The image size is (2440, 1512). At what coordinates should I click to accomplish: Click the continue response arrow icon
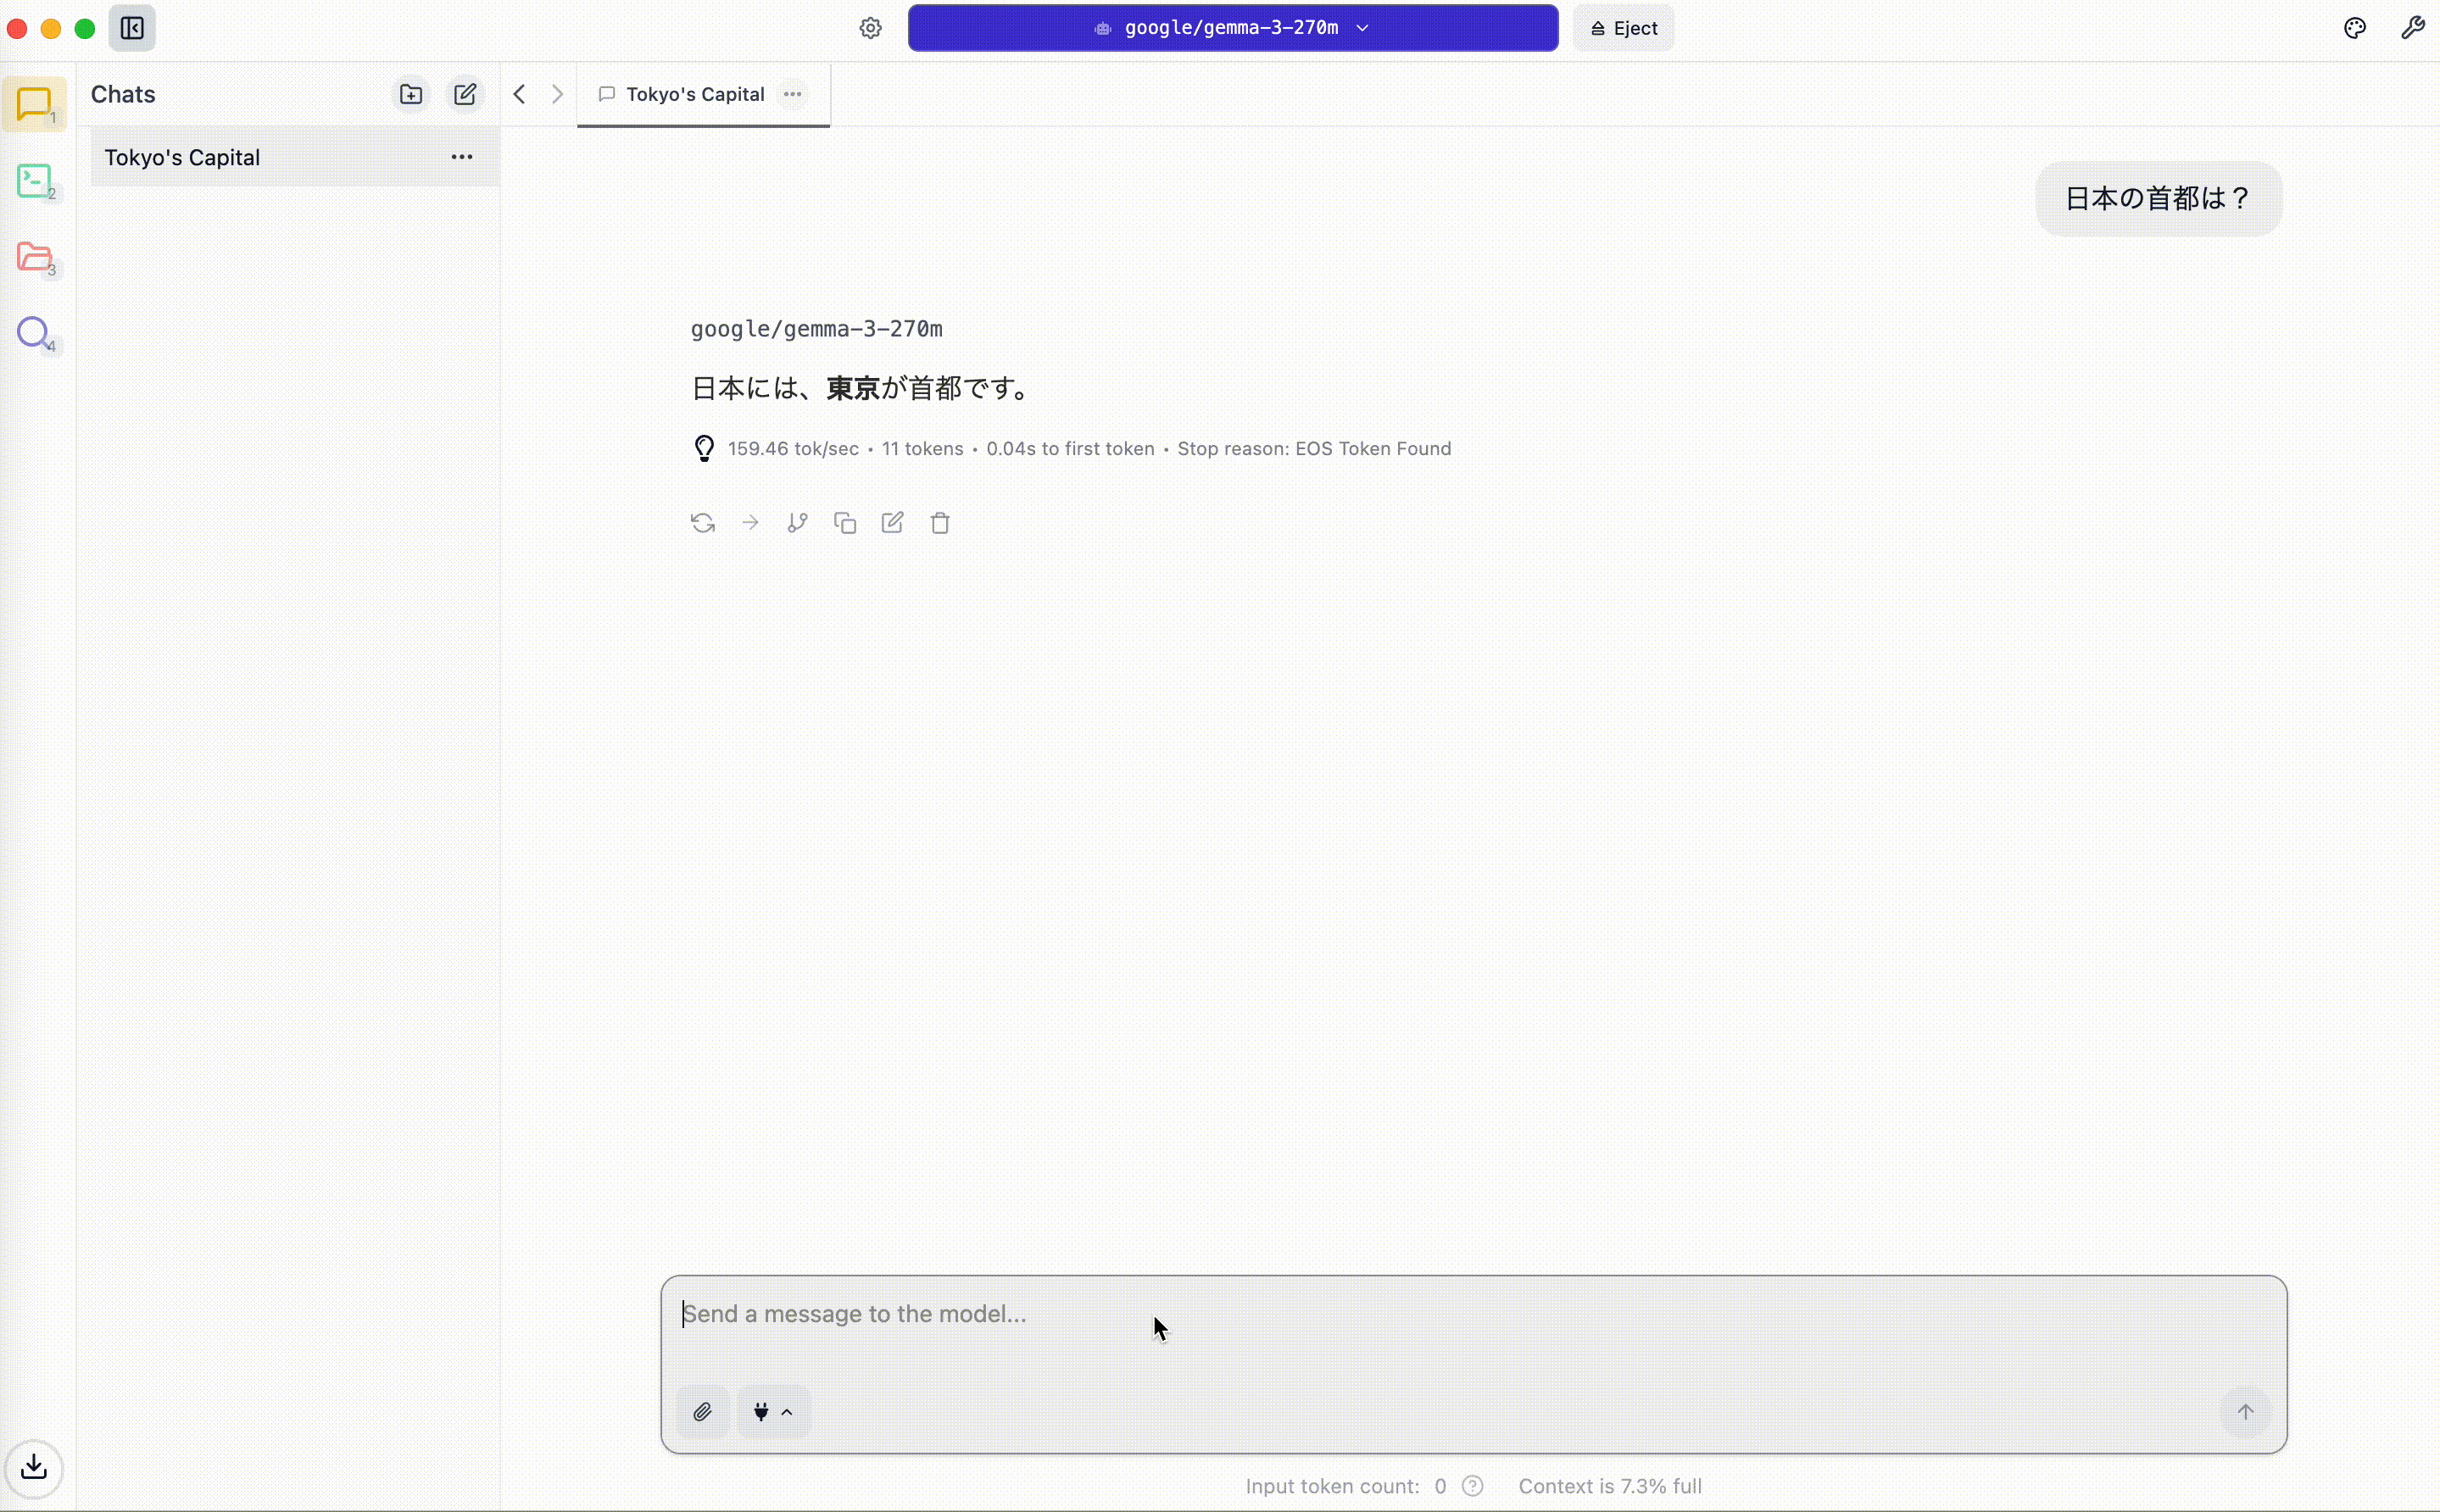click(x=750, y=523)
